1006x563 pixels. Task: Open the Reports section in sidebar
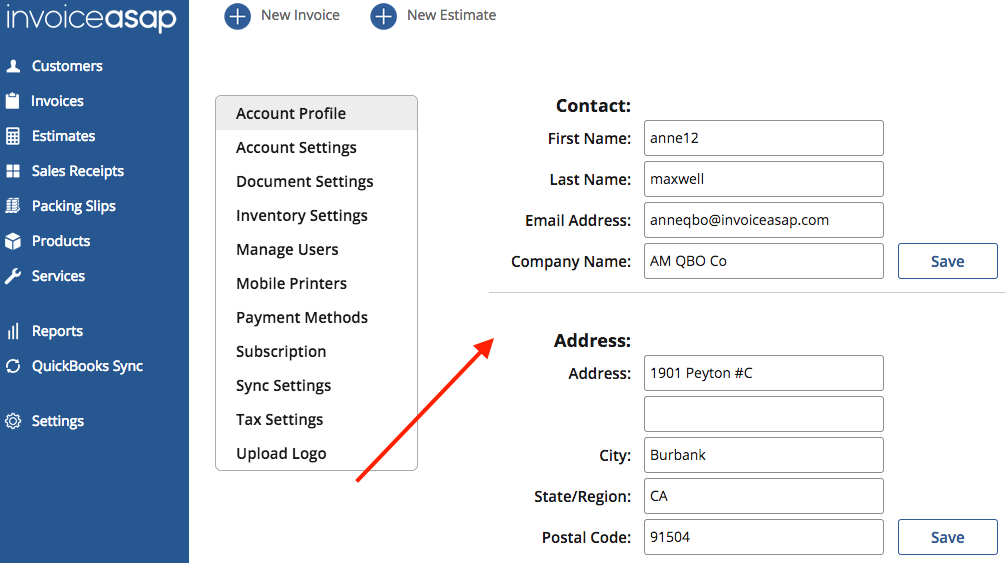57,331
